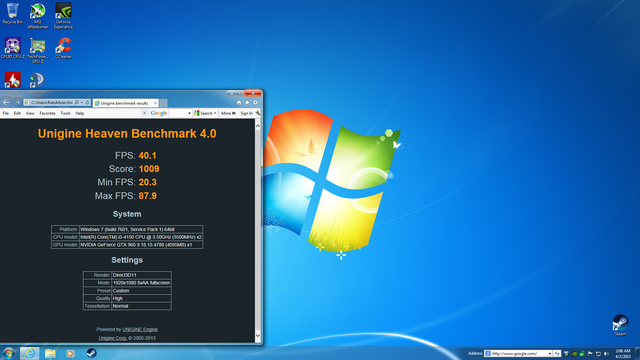Open the Windows Start orb

pos(9,353)
